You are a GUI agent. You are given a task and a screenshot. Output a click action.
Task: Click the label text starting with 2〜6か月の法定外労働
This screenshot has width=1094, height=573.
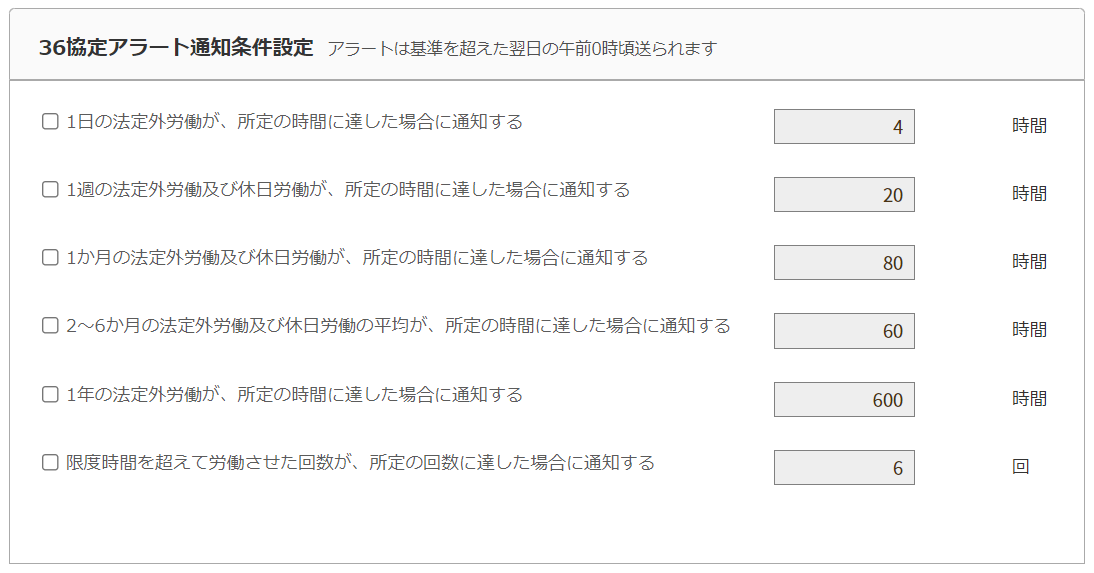click(398, 326)
